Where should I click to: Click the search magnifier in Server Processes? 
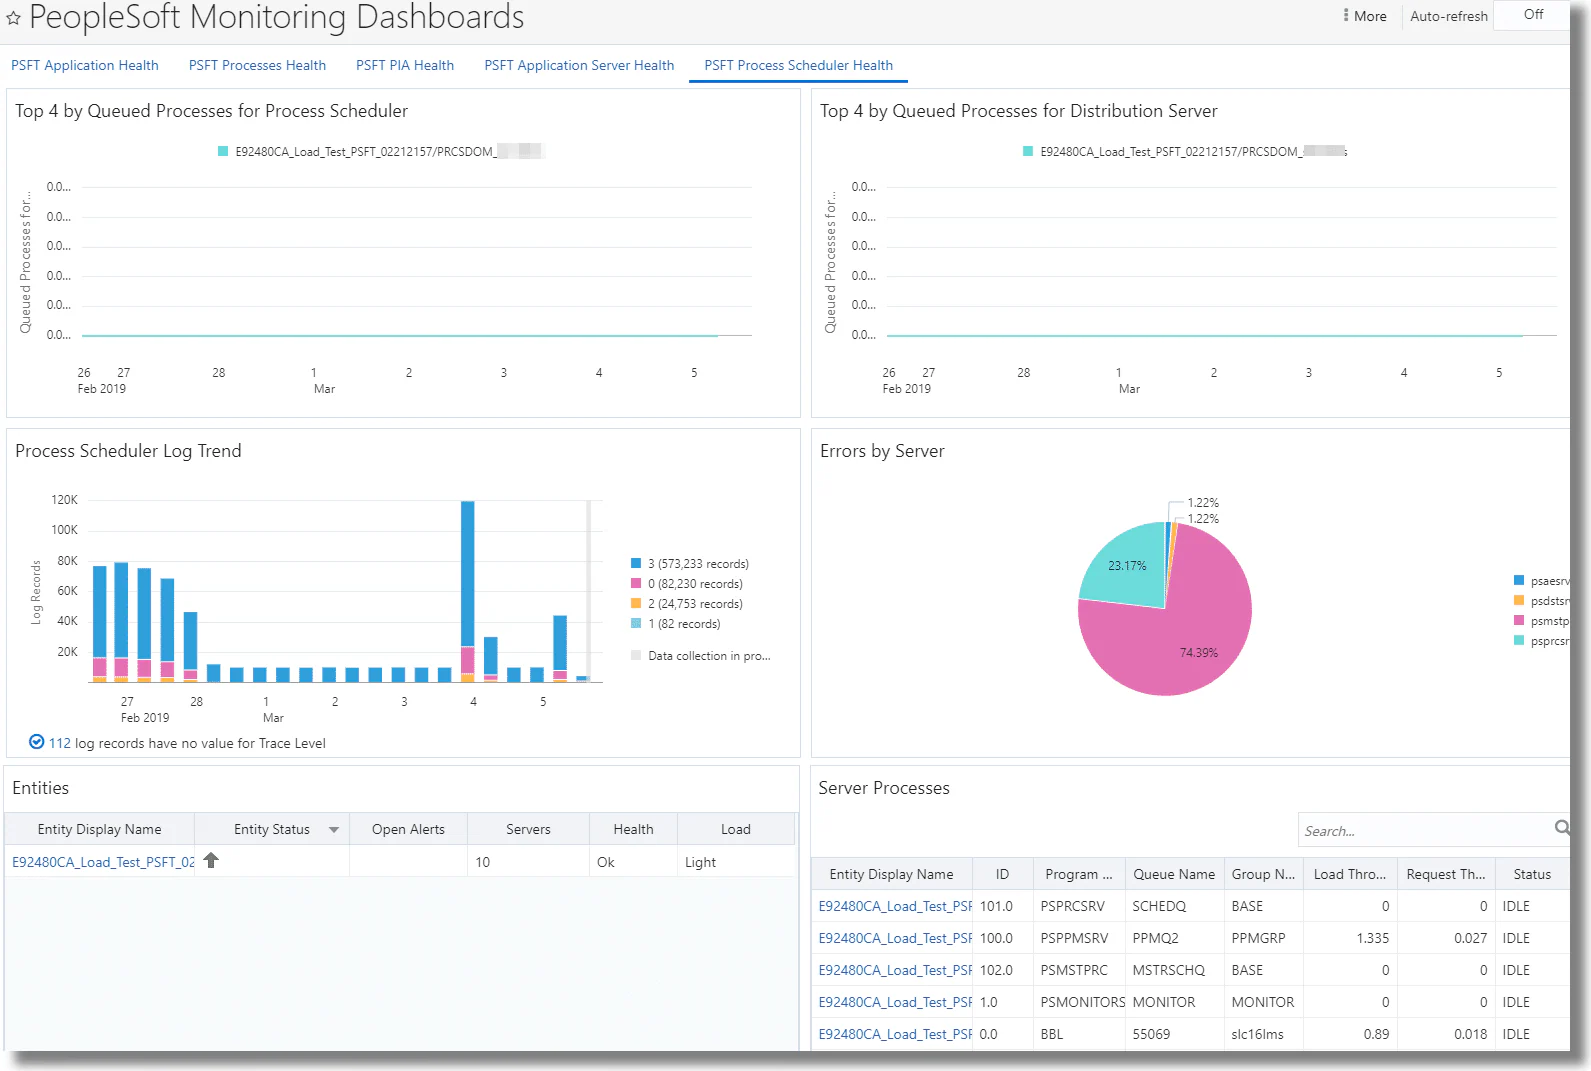click(1562, 828)
